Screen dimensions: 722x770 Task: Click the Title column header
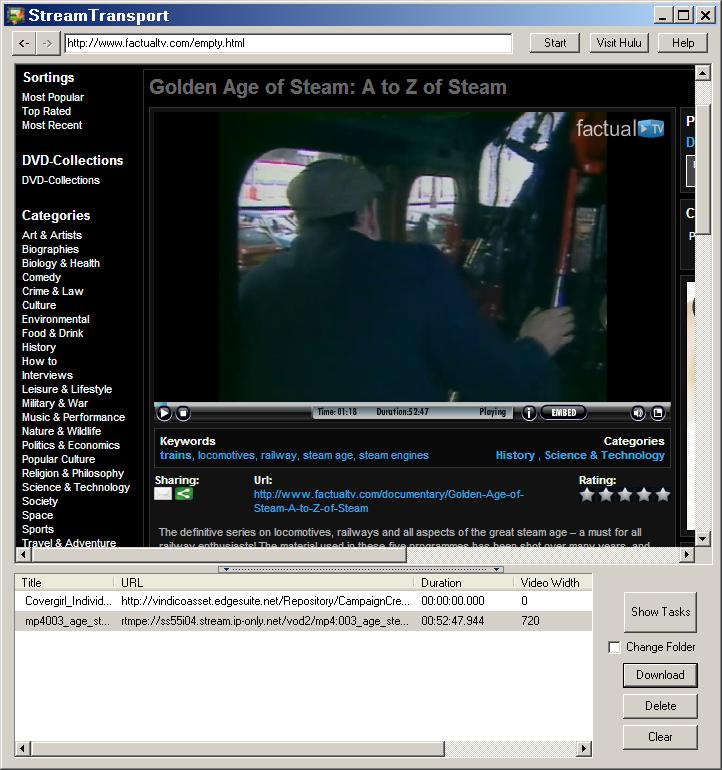tap(64, 583)
